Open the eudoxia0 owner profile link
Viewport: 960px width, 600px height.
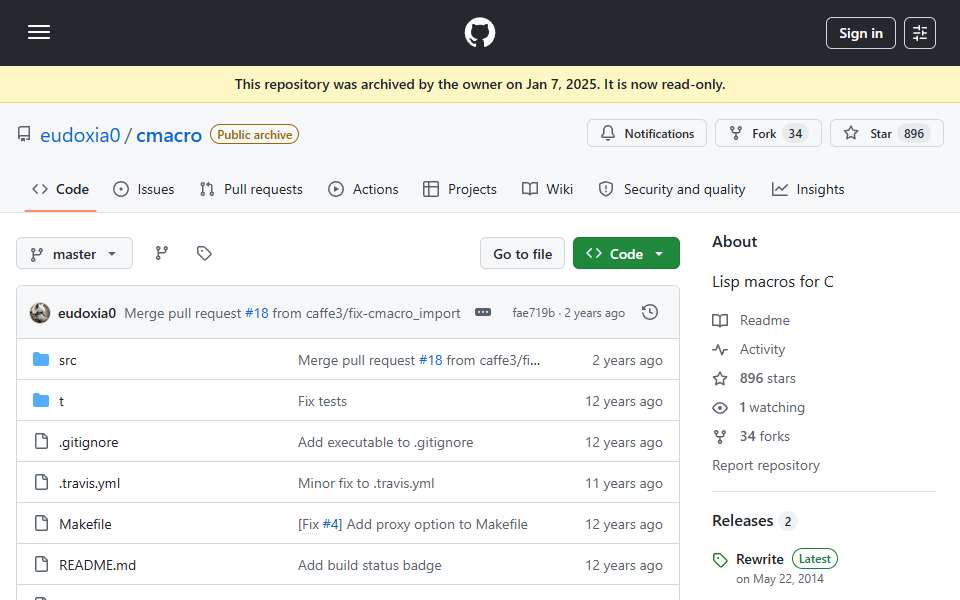click(80, 135)
